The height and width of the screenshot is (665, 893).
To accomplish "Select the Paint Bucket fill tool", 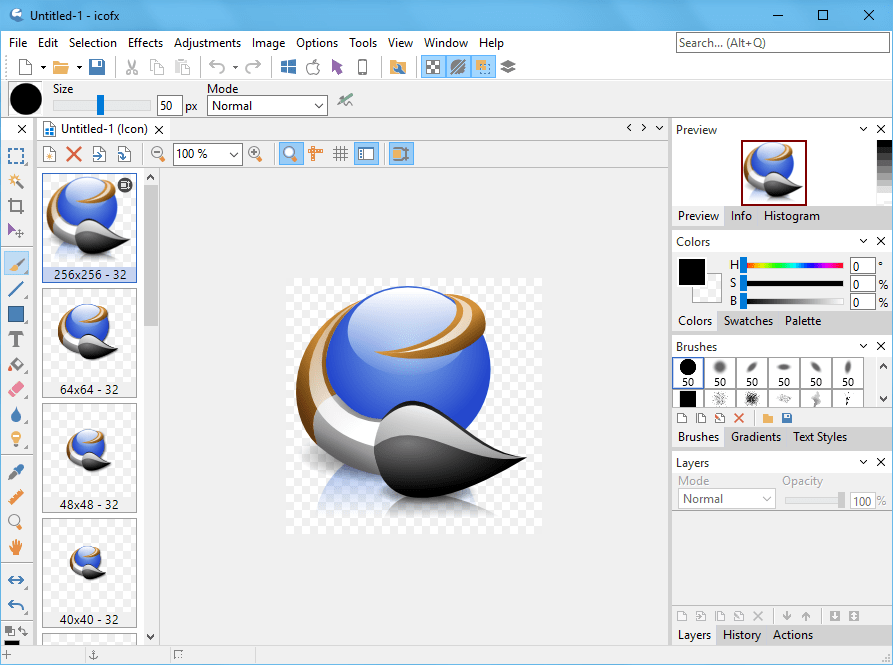I will pos(16,364).
